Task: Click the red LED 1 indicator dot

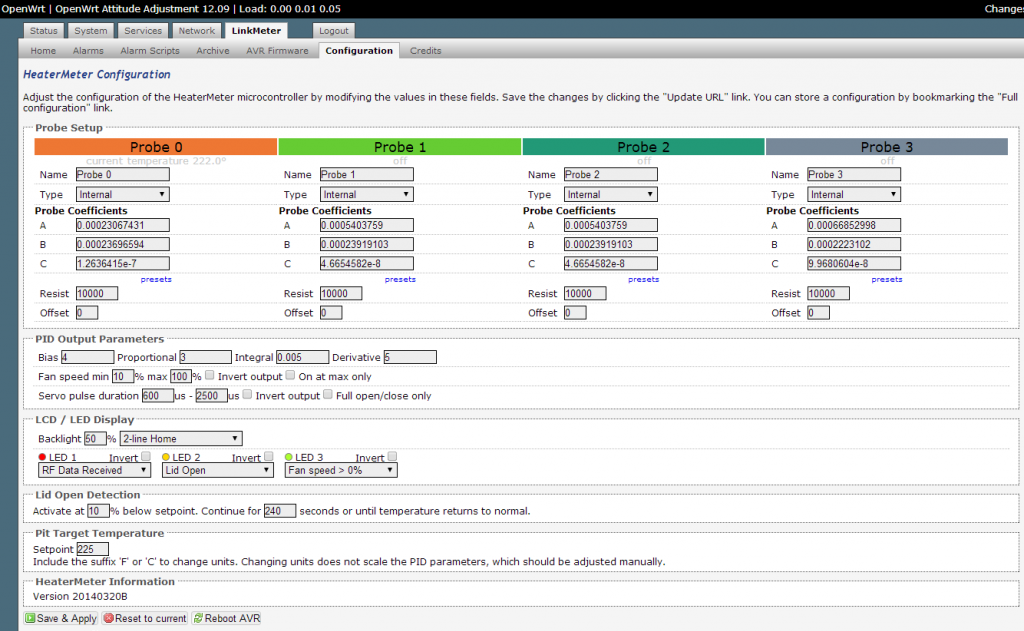Action: [42, 457]
